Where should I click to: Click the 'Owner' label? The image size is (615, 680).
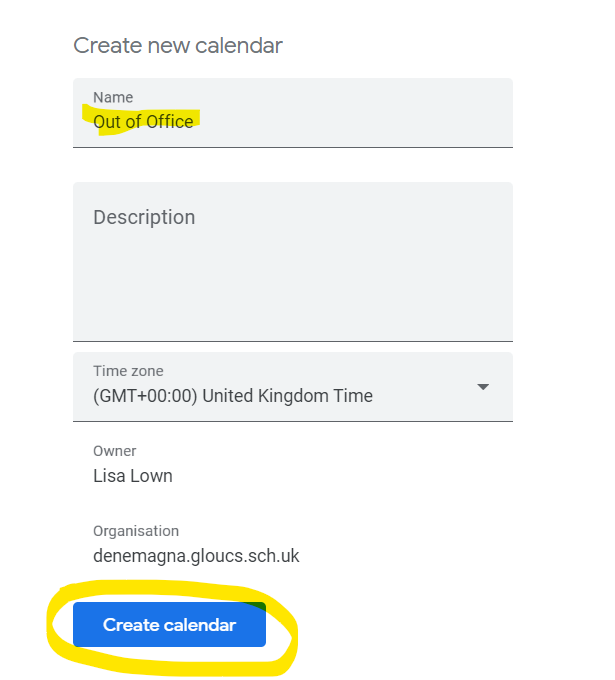(x=114, y=451)
